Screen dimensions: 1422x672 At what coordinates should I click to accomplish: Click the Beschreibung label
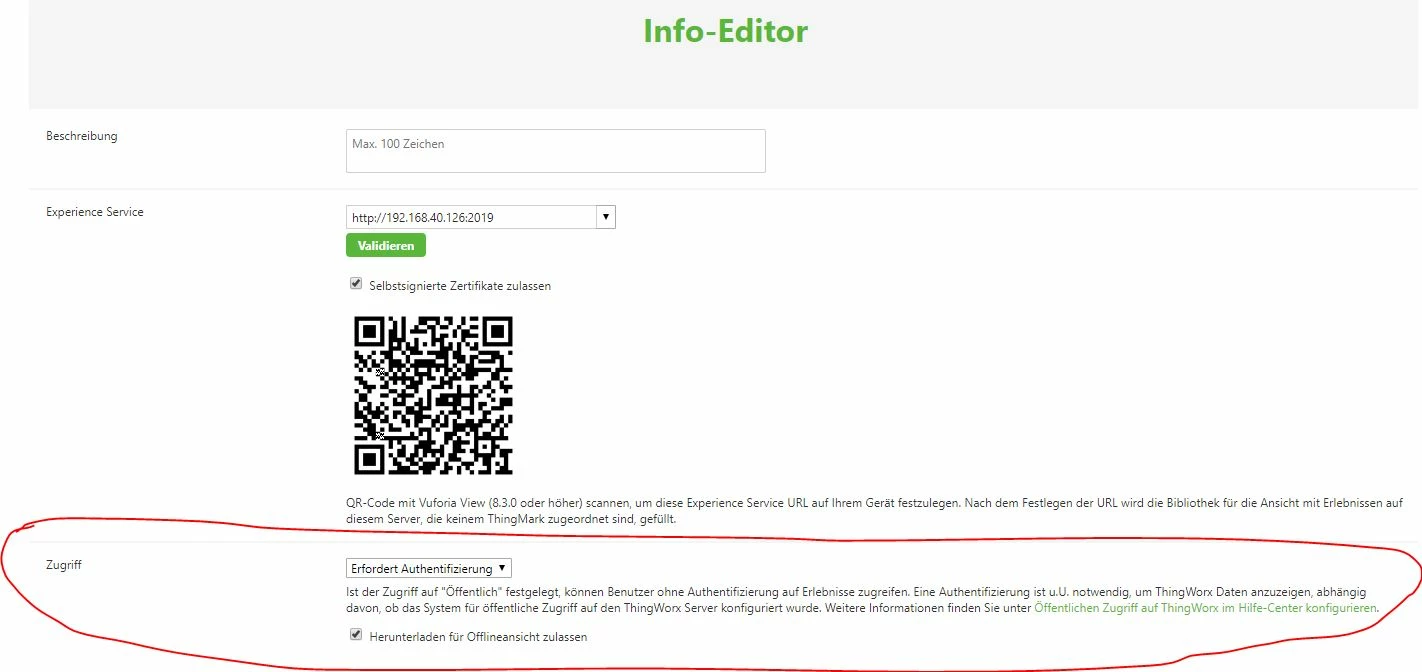82,136
